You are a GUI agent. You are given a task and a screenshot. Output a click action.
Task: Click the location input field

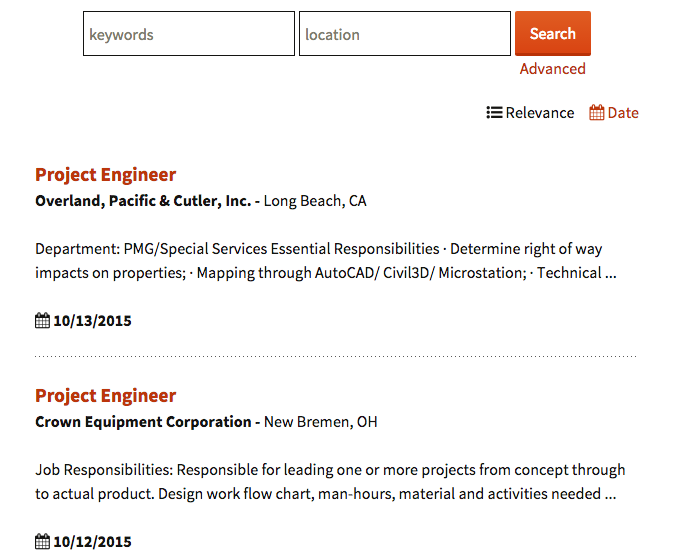[405, 34]
